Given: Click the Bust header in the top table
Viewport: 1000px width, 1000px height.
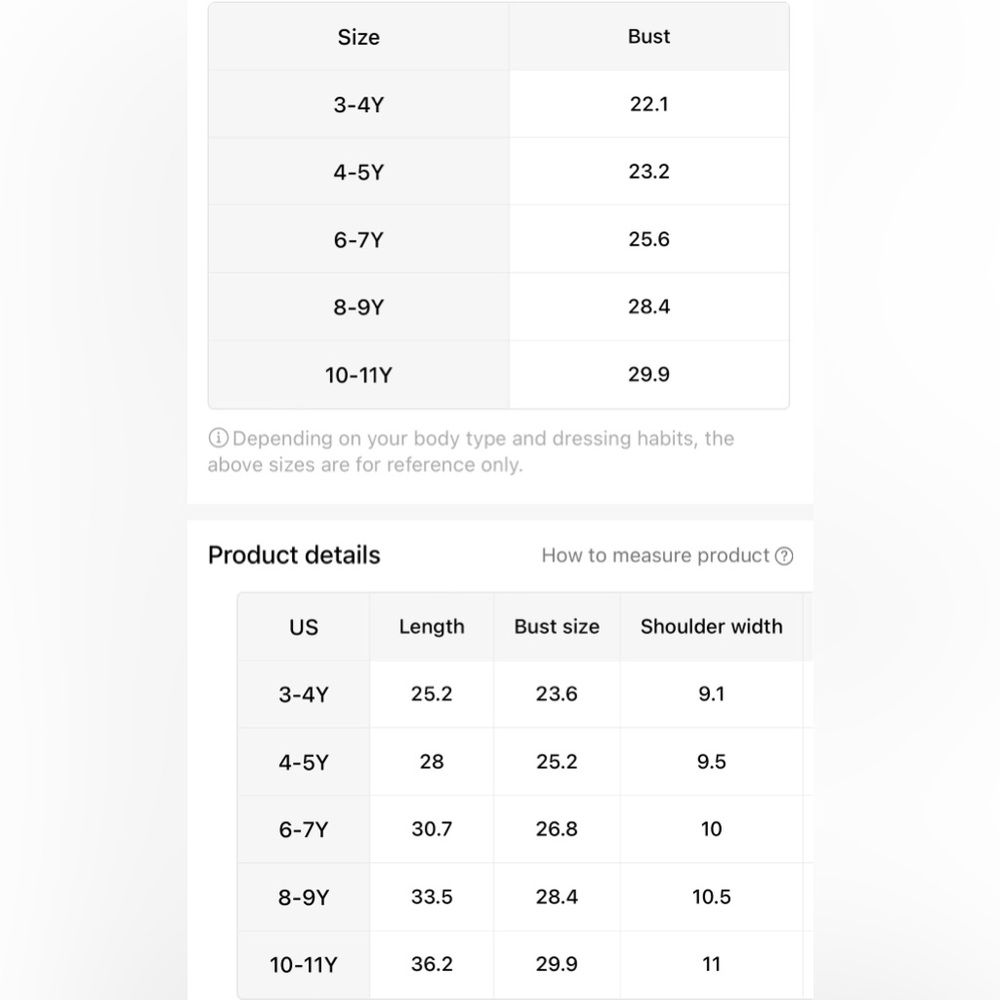Looking at the screenshot, I should (x=649, y=36).
